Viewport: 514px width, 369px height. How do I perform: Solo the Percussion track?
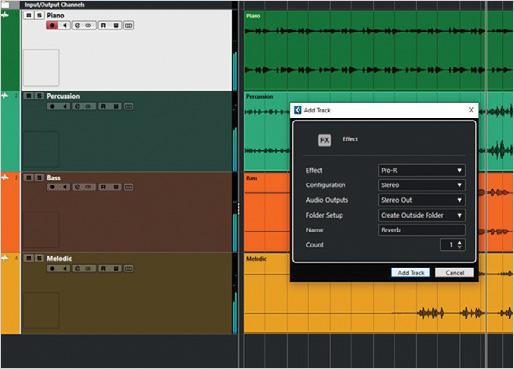coord(39,96)
